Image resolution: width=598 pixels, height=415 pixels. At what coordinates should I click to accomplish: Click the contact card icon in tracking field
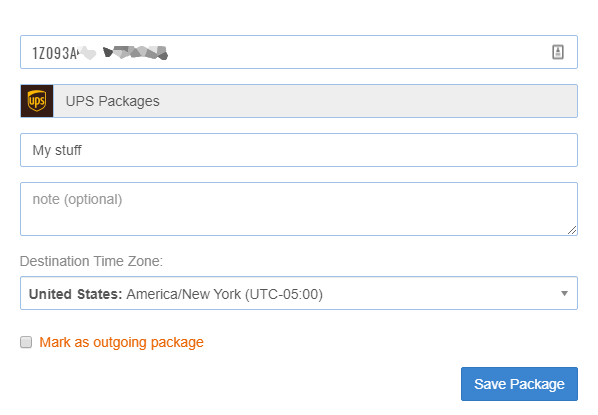pyautogui.click(x=558, y=52)
